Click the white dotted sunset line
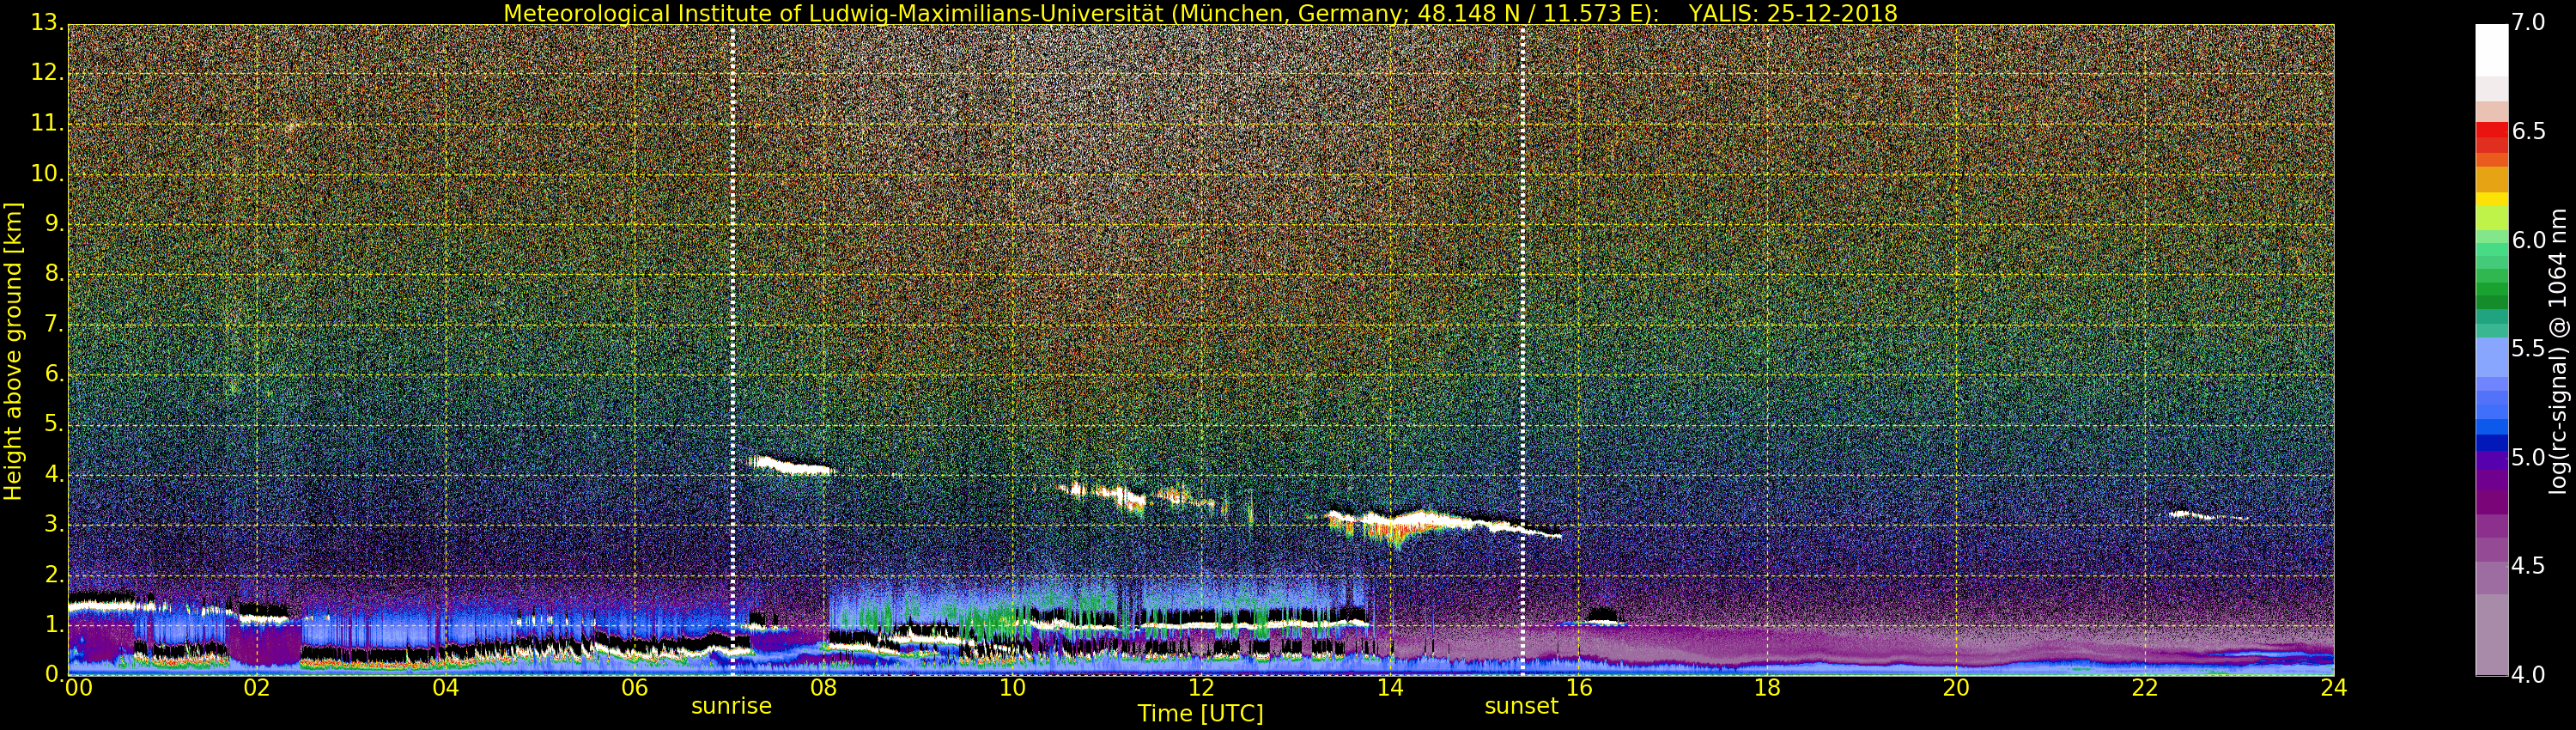The image size is (2576, 730). [1523, 350]
